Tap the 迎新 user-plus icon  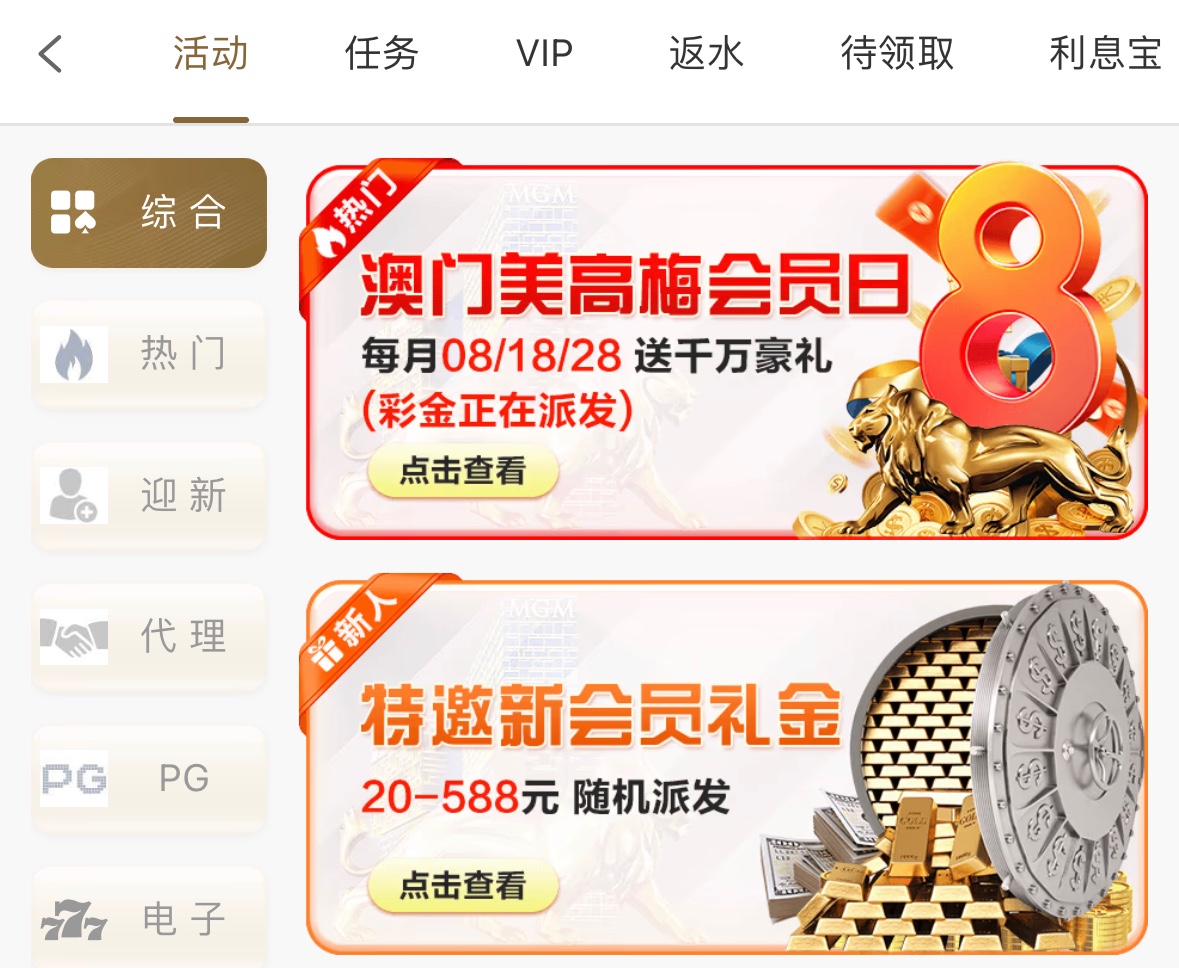[x=74, y=496]
